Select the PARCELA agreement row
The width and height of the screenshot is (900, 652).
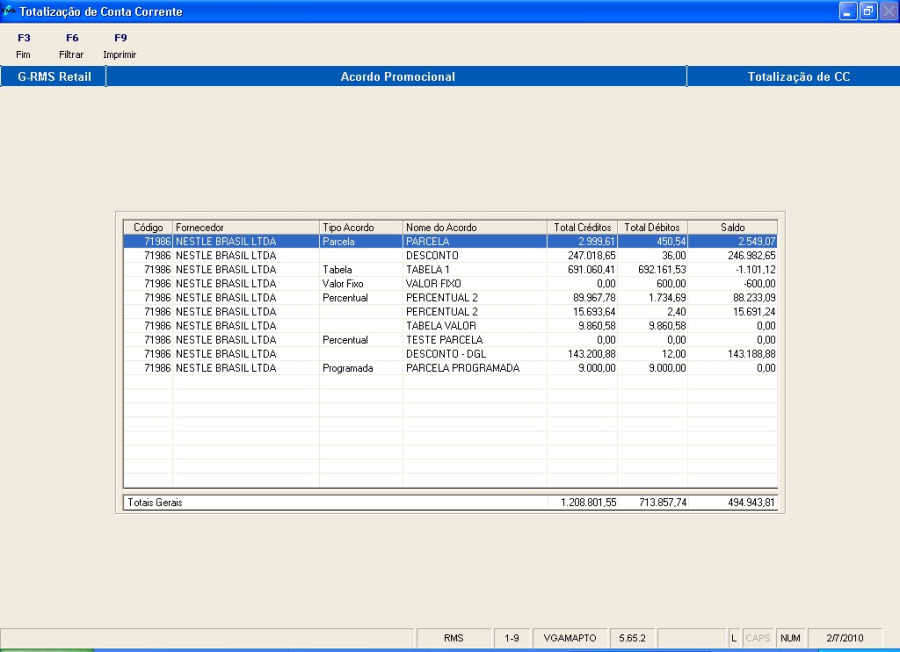pos(451,242)
